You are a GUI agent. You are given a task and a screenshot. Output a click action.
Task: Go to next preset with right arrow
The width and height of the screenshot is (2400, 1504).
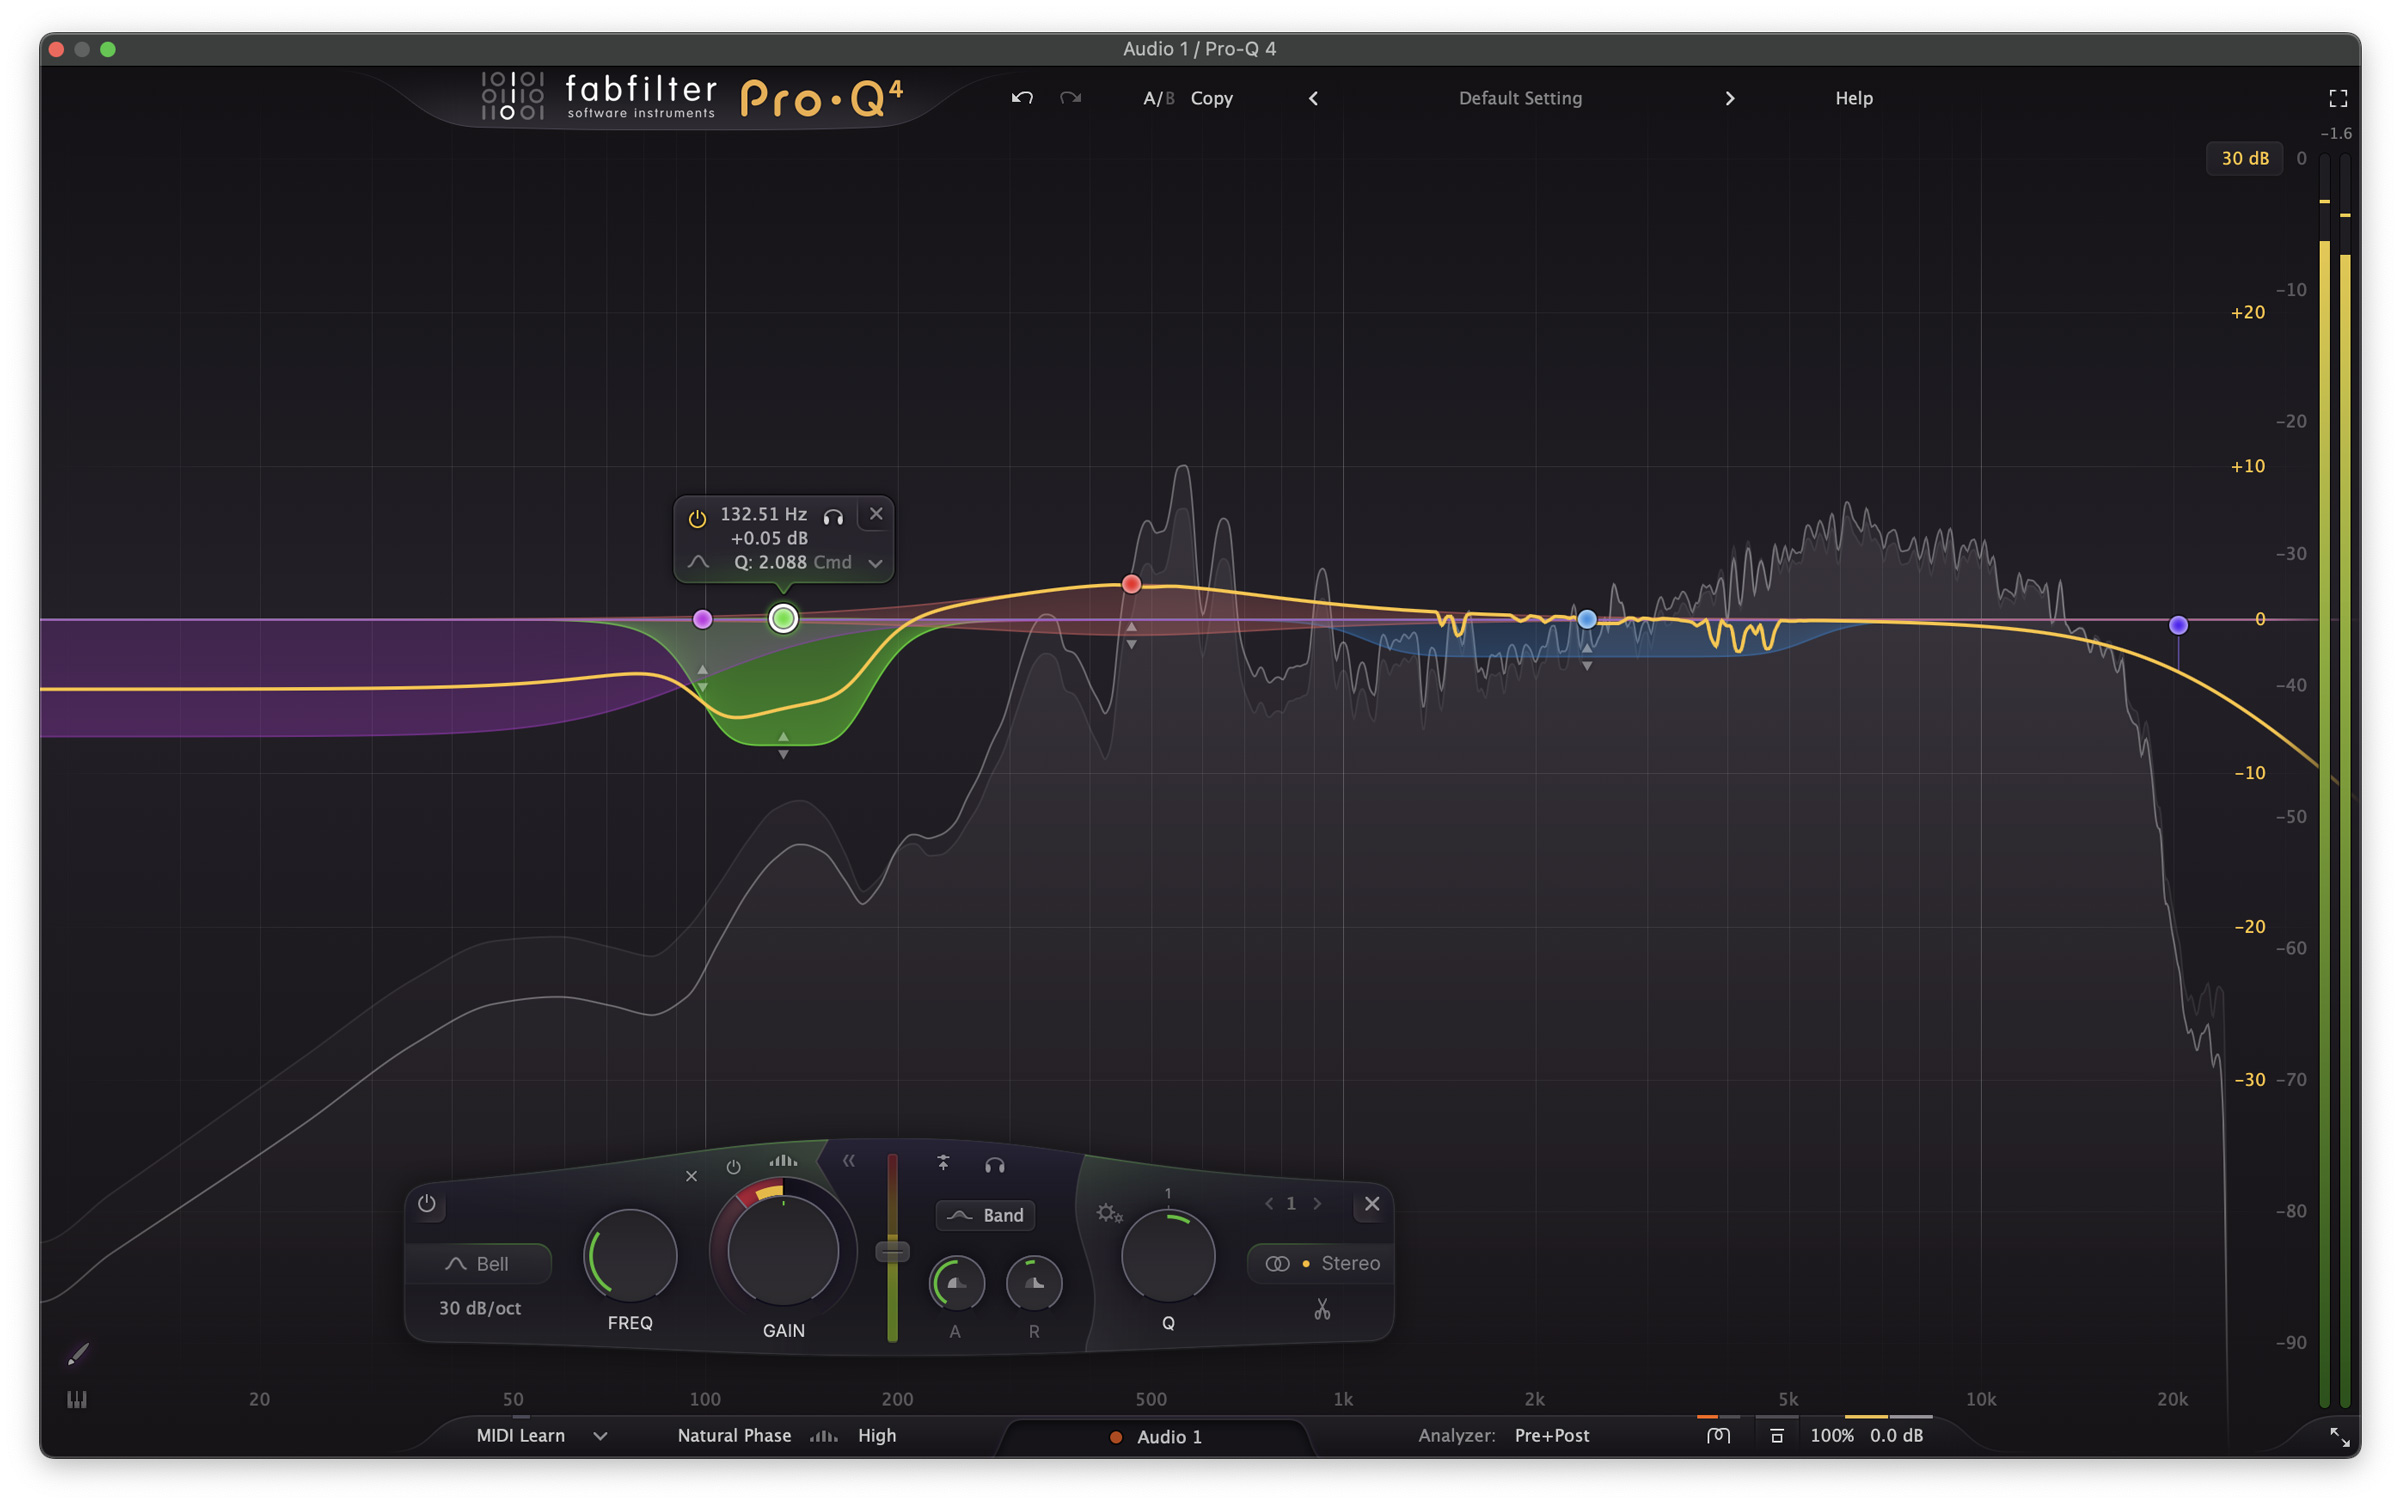(1730, 98)
